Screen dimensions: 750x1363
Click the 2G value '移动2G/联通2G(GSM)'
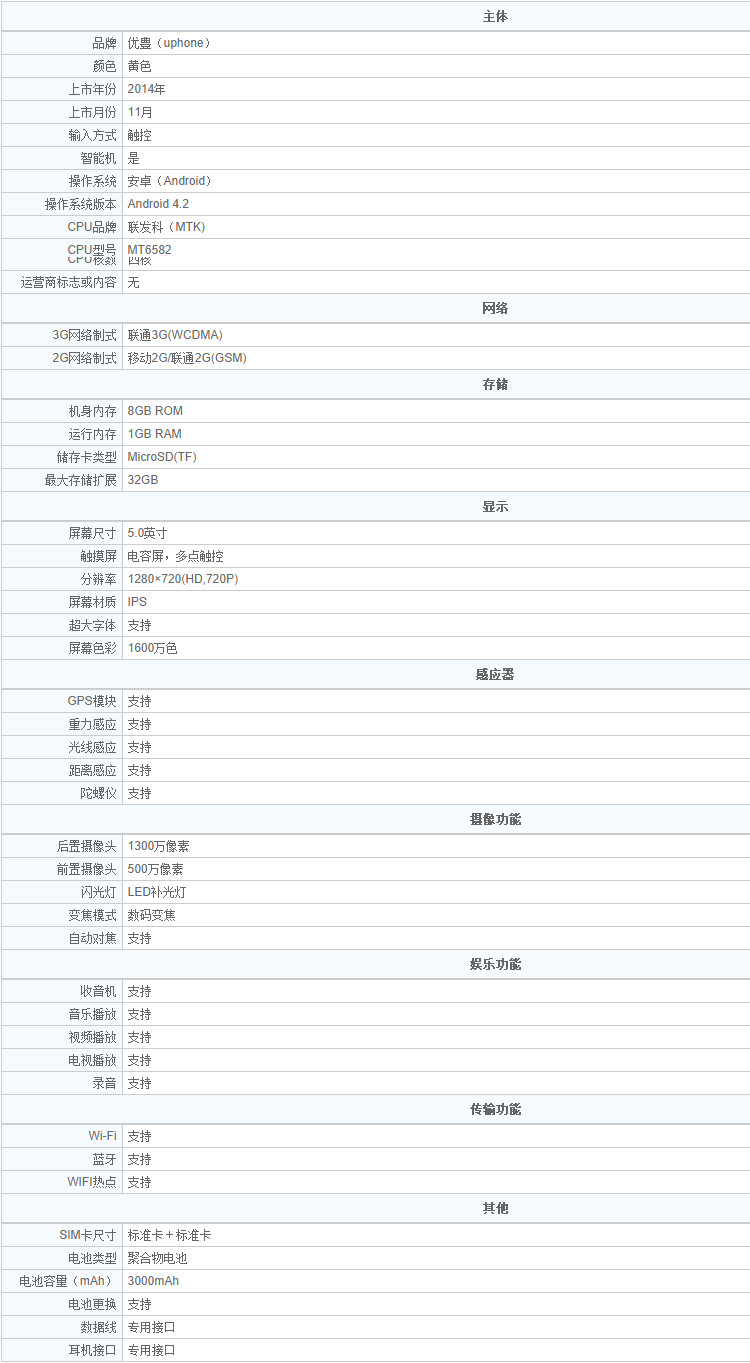187,358
